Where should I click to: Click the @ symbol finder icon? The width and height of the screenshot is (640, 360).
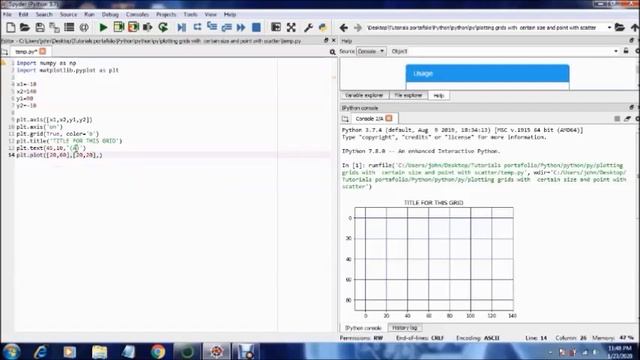[x=84, y=27]
